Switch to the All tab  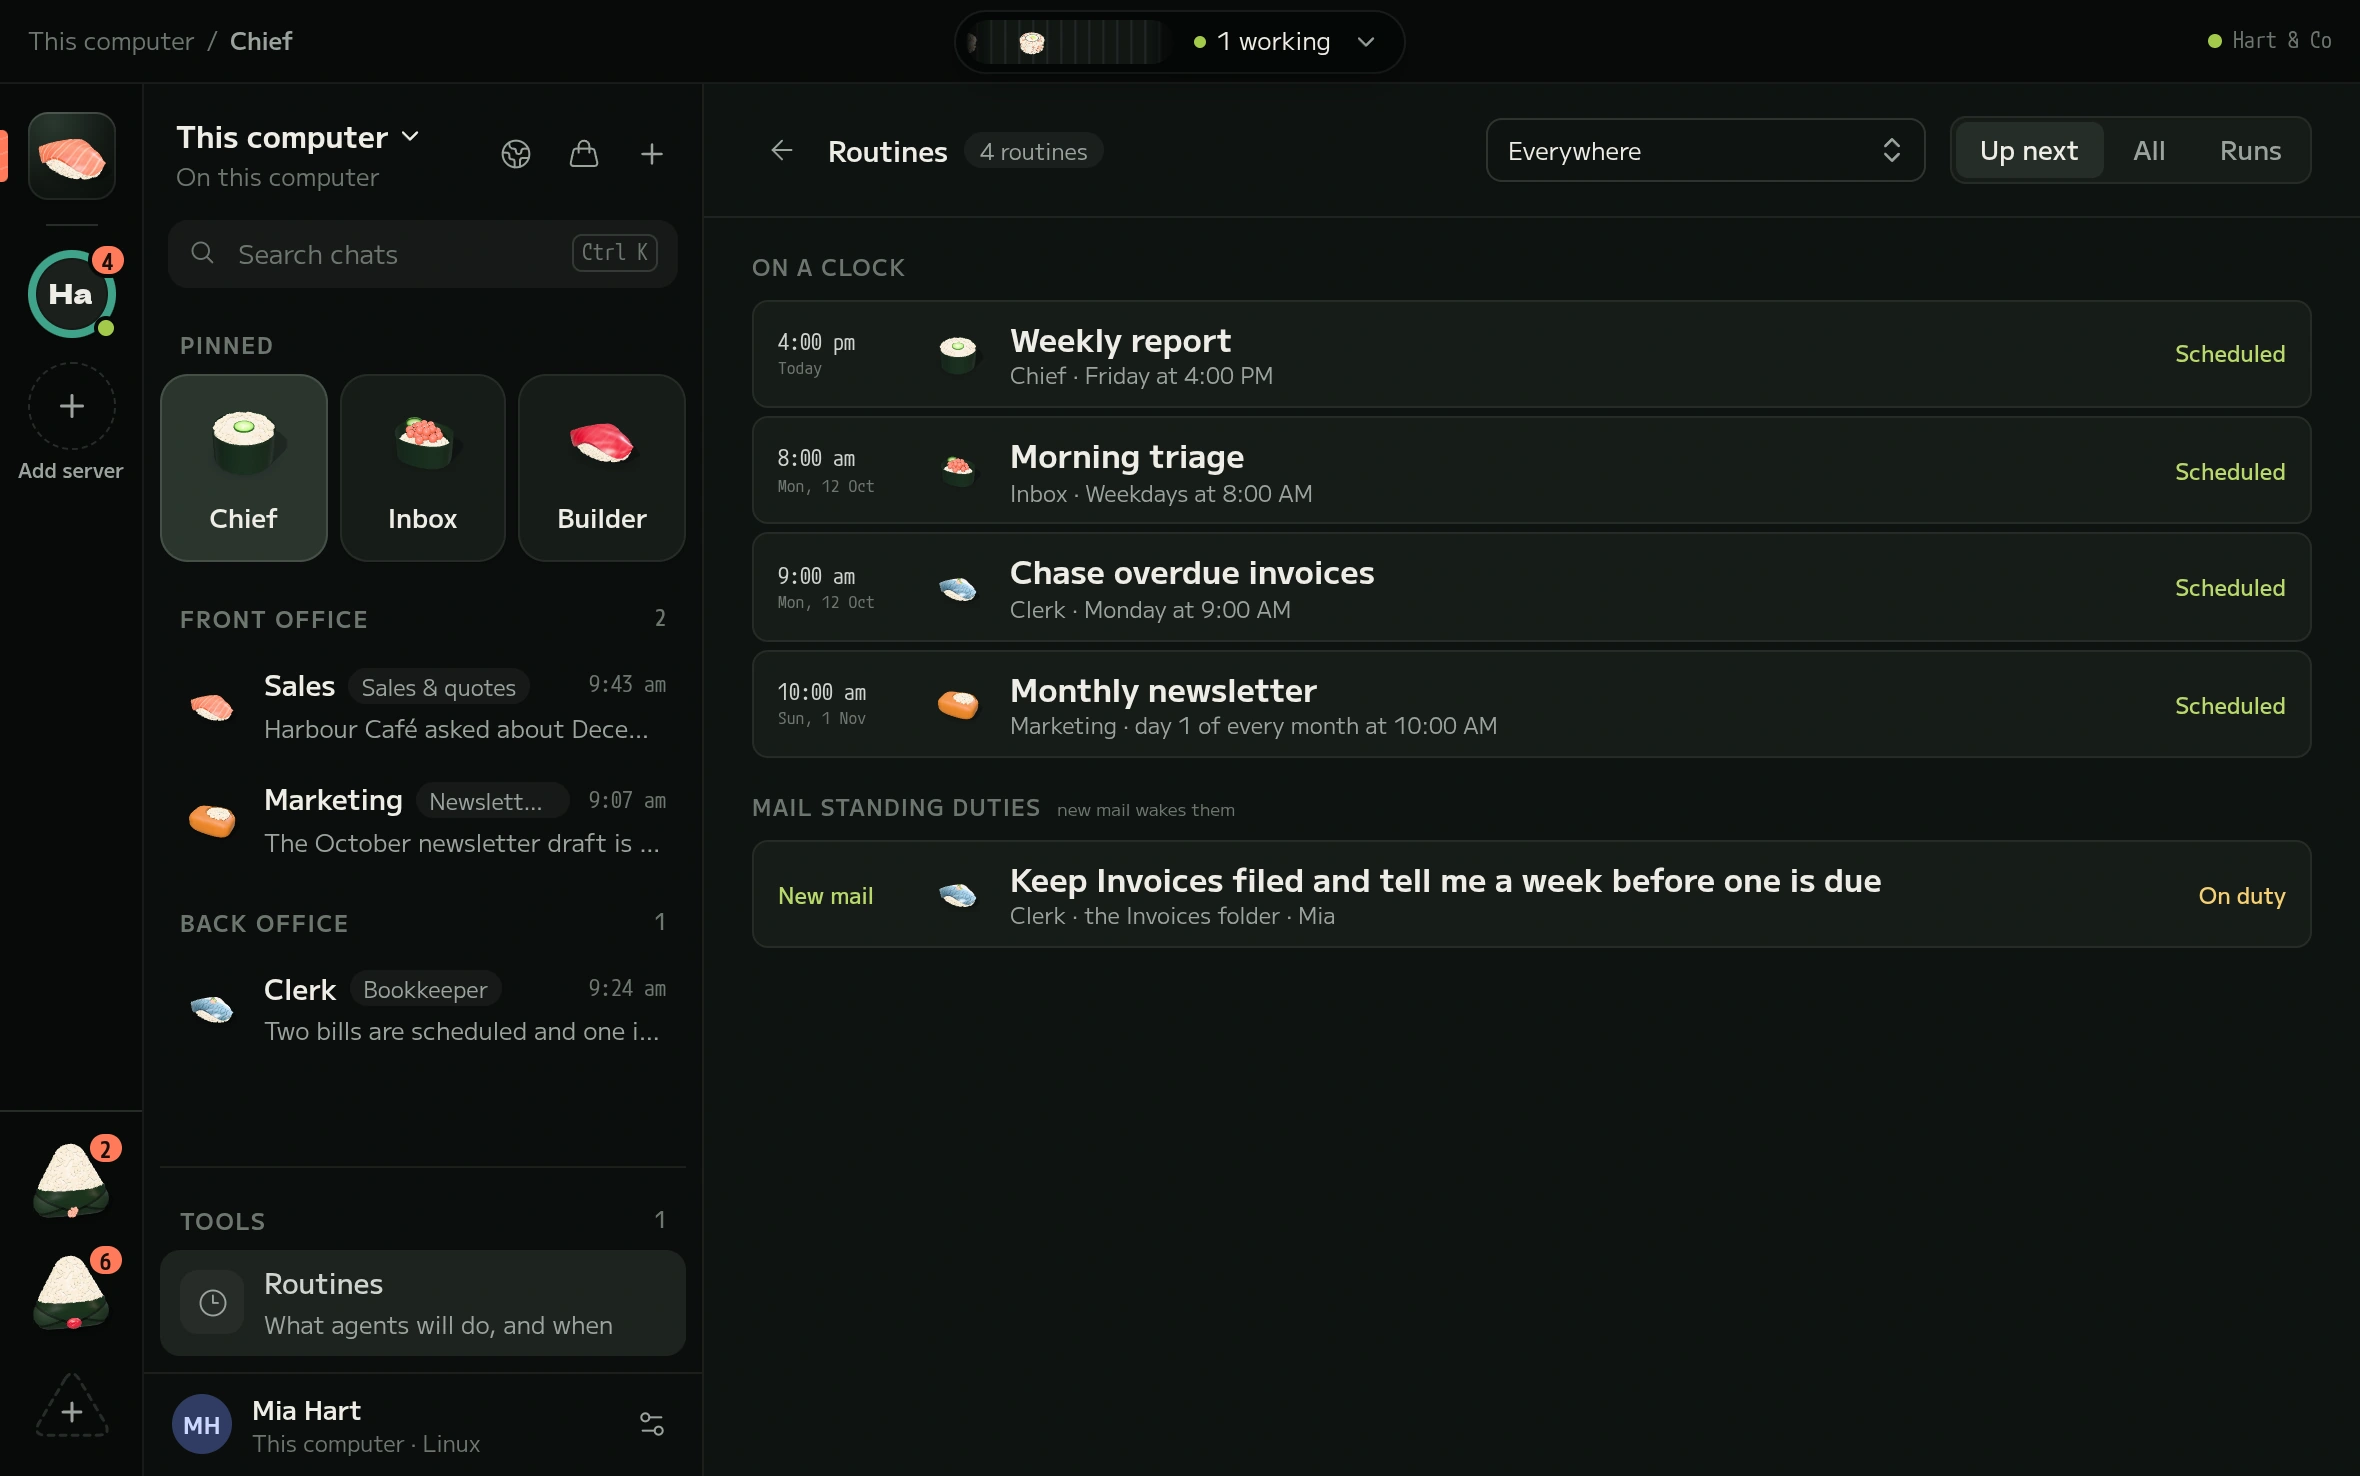(x=2148, y=151)
